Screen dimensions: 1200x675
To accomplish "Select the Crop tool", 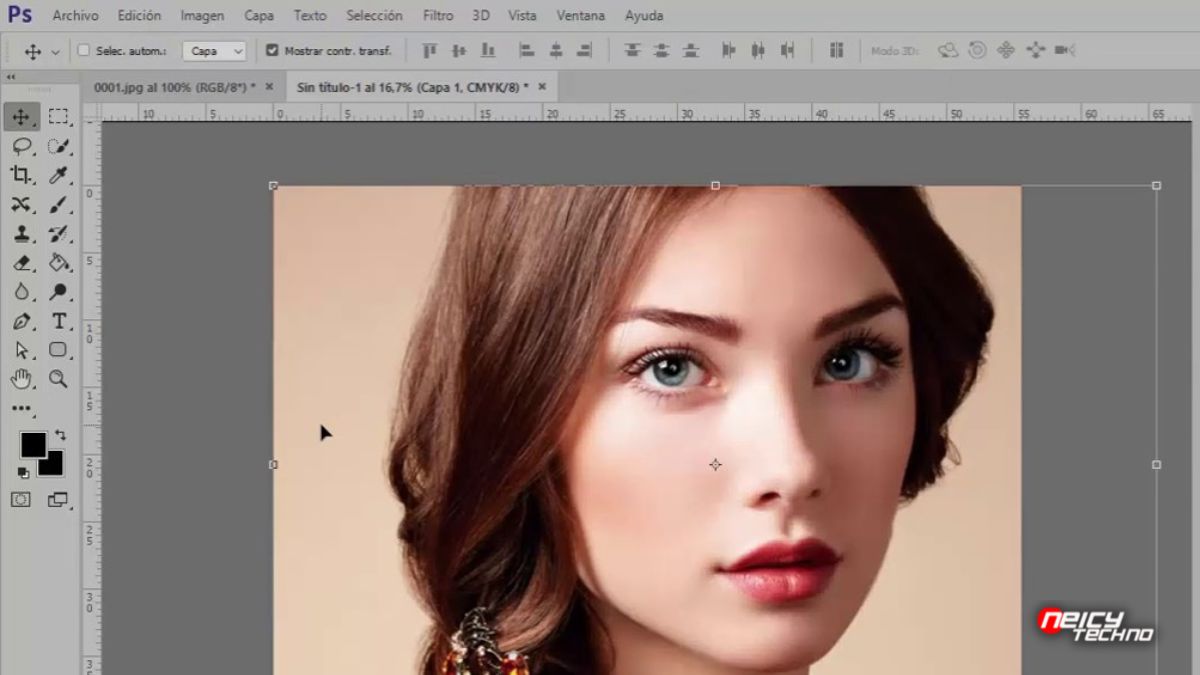I will click(21, 176).
